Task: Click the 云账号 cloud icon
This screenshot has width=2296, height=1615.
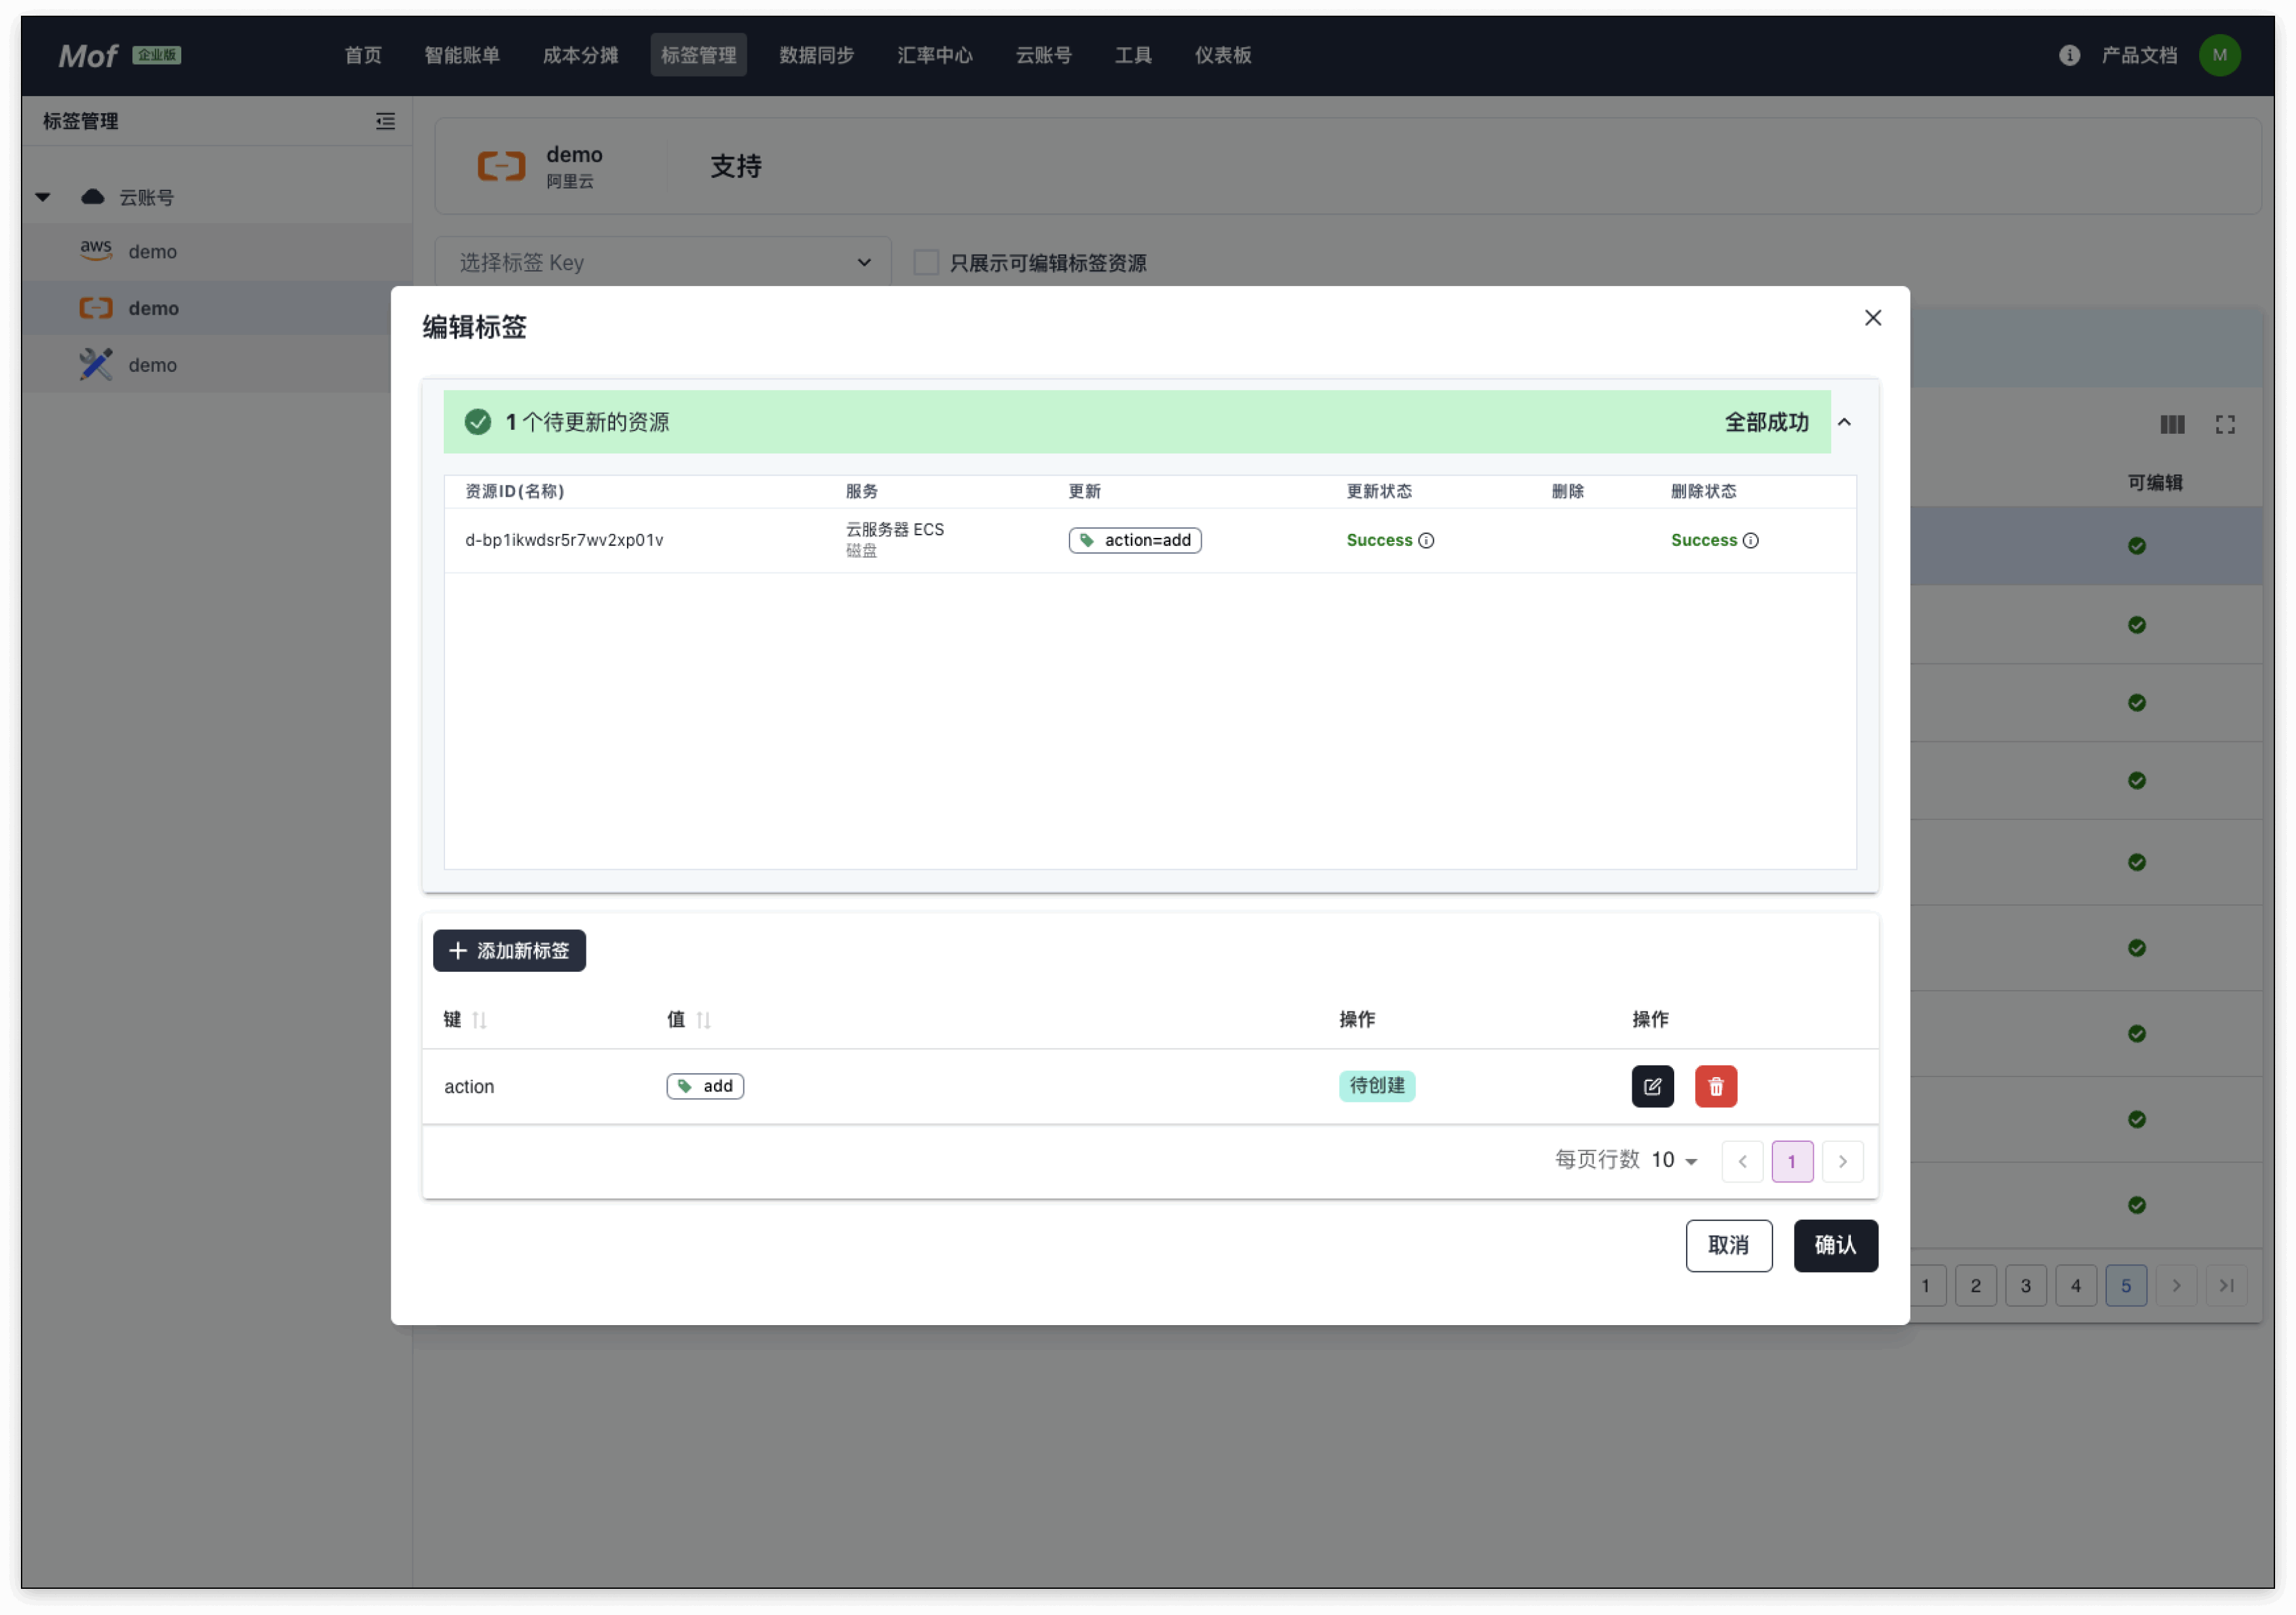Action: point(93,197)
